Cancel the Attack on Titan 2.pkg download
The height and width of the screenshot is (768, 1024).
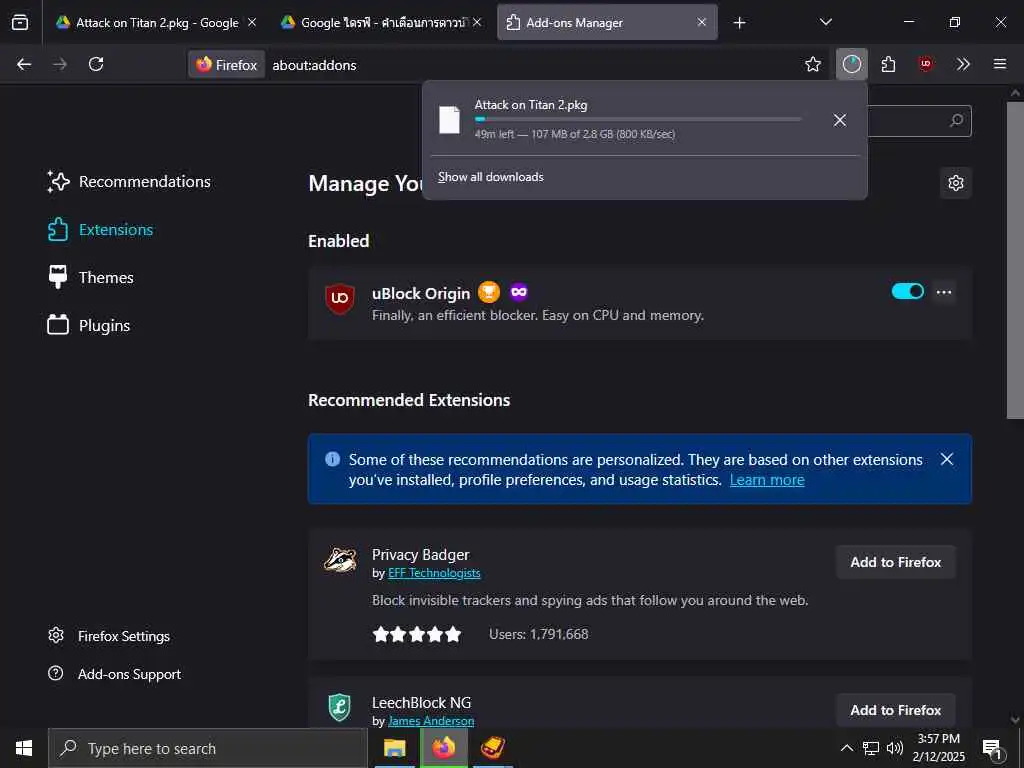click(x=840, y=120)
